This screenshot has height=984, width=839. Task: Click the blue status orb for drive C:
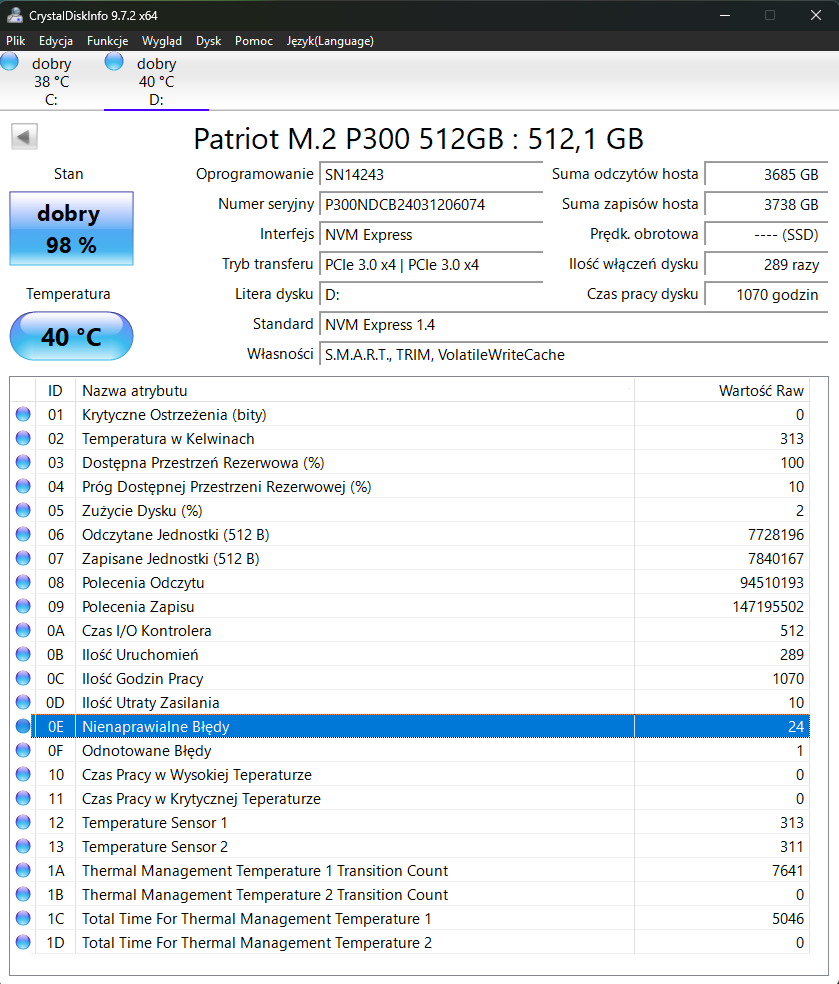tap(10, 62)
